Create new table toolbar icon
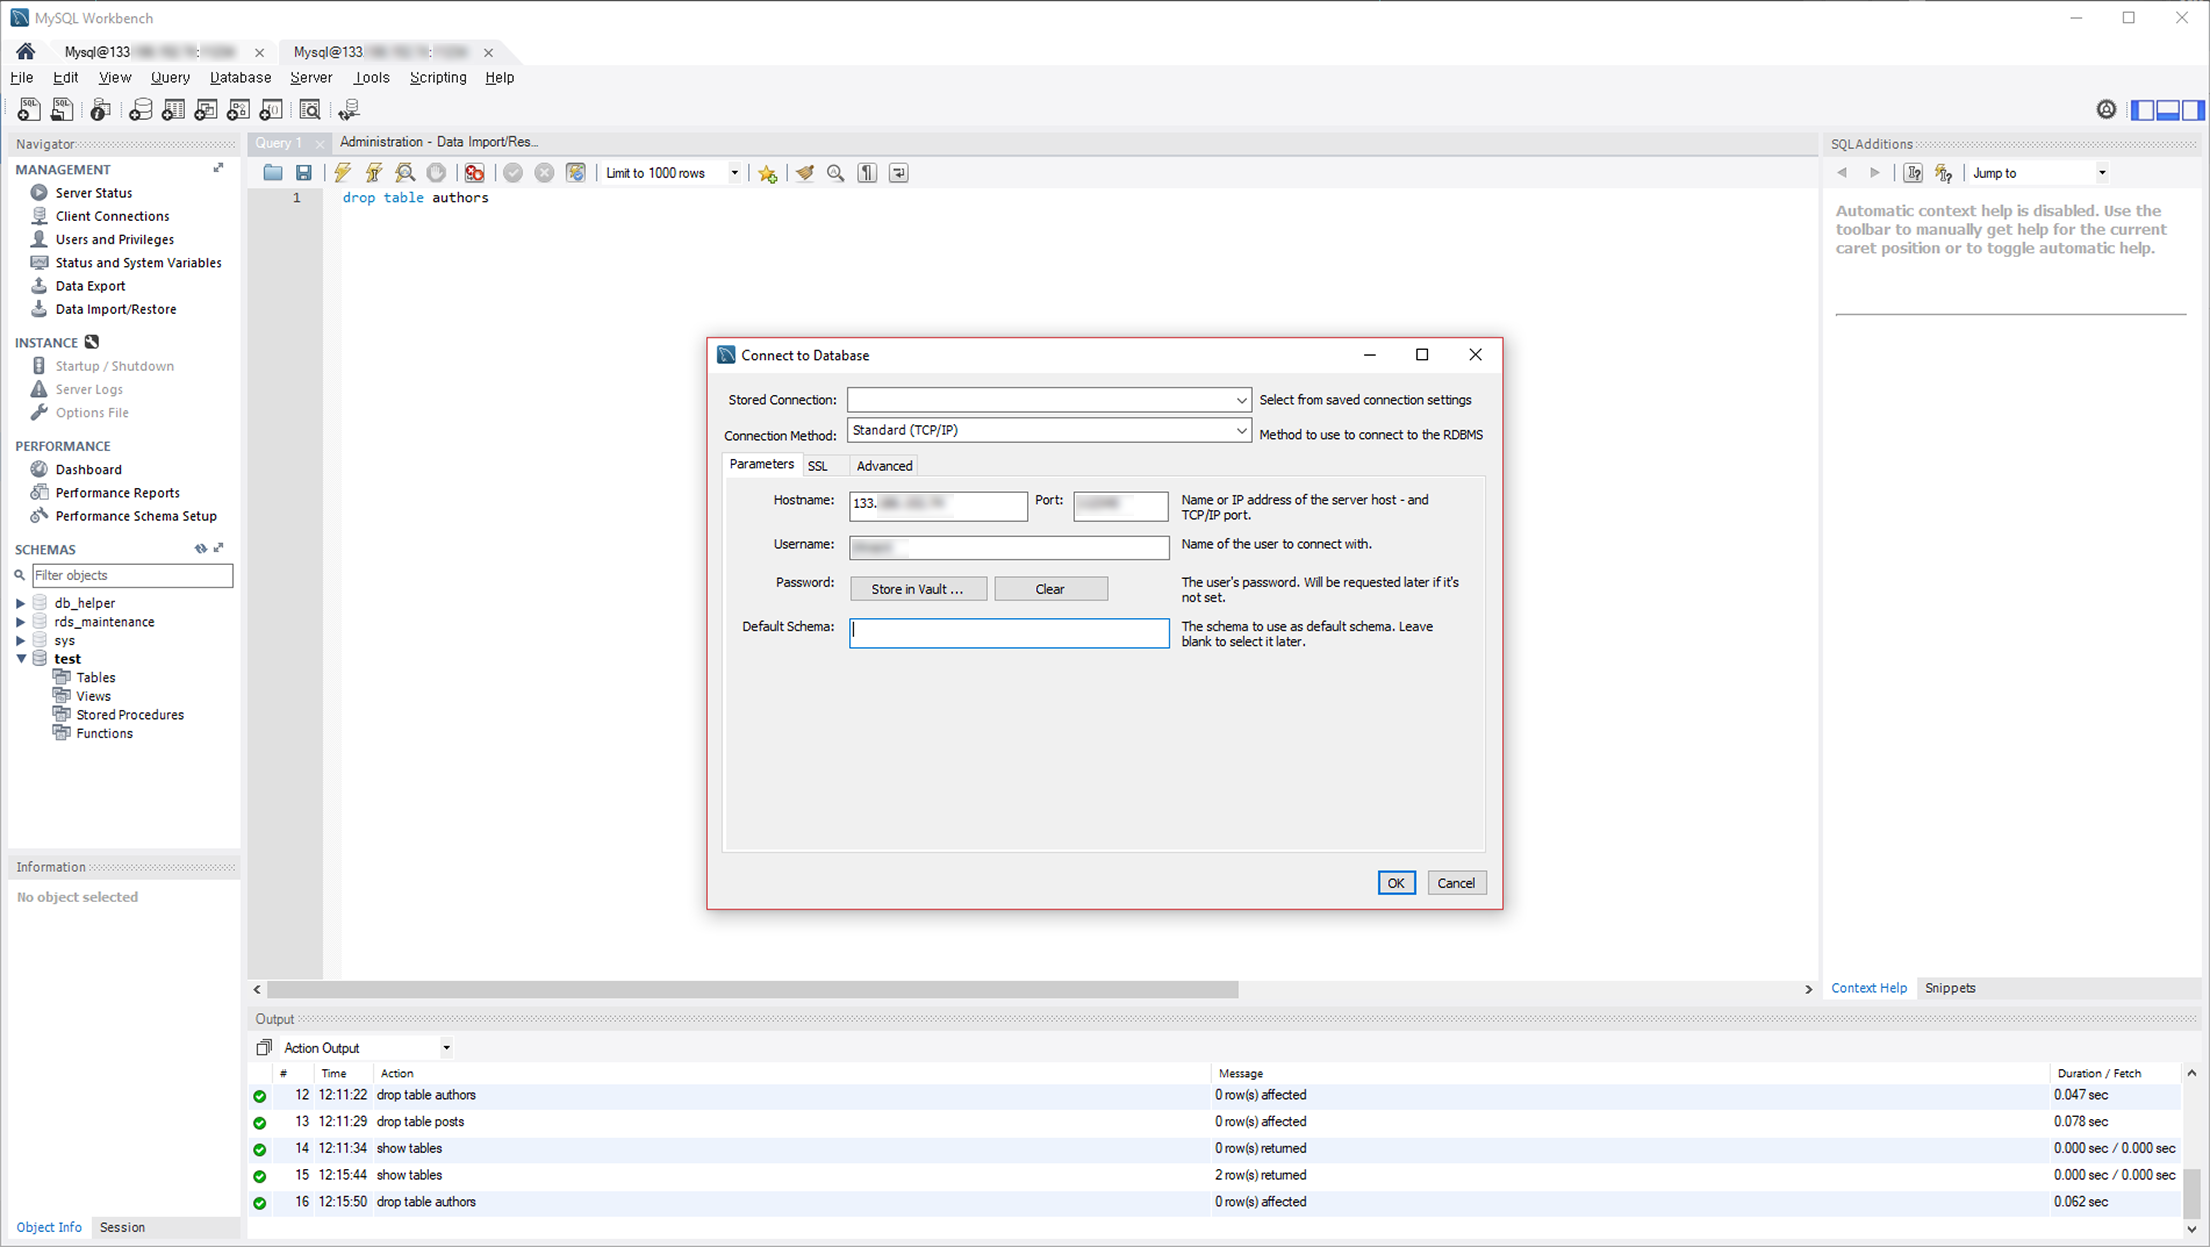Image resolution: width=2210 pixels, height=1247 pixels. click(173, 109)
